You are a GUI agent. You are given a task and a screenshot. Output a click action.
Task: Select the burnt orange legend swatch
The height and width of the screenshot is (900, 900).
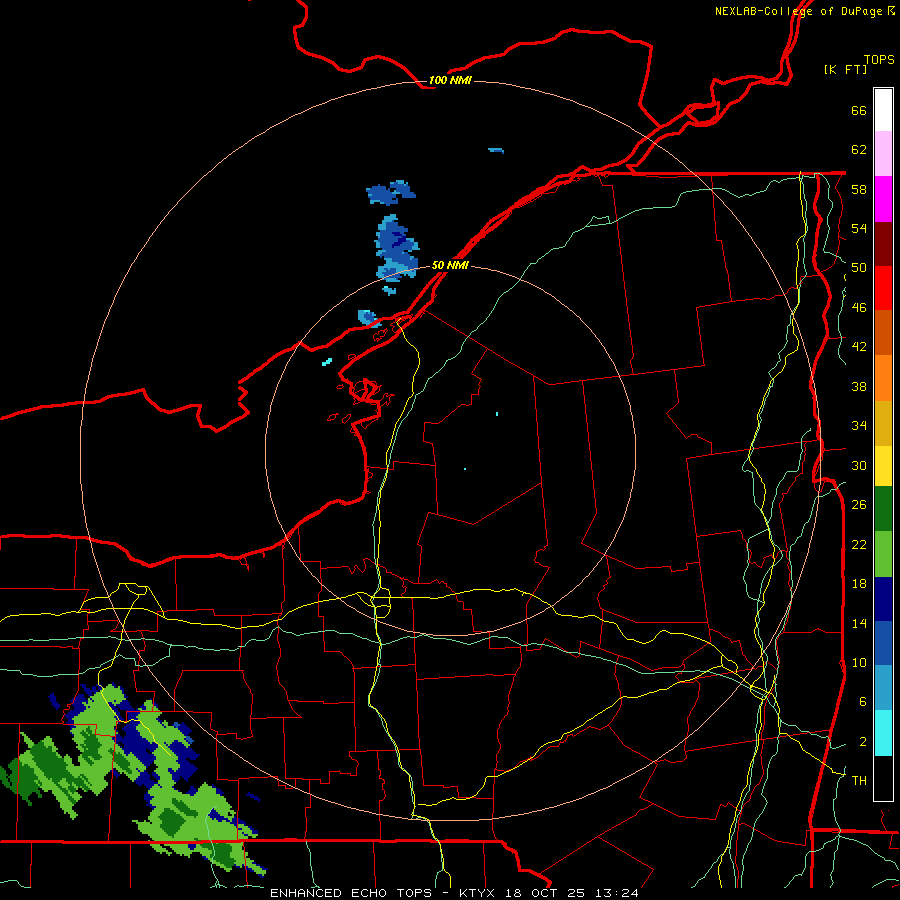883,332
